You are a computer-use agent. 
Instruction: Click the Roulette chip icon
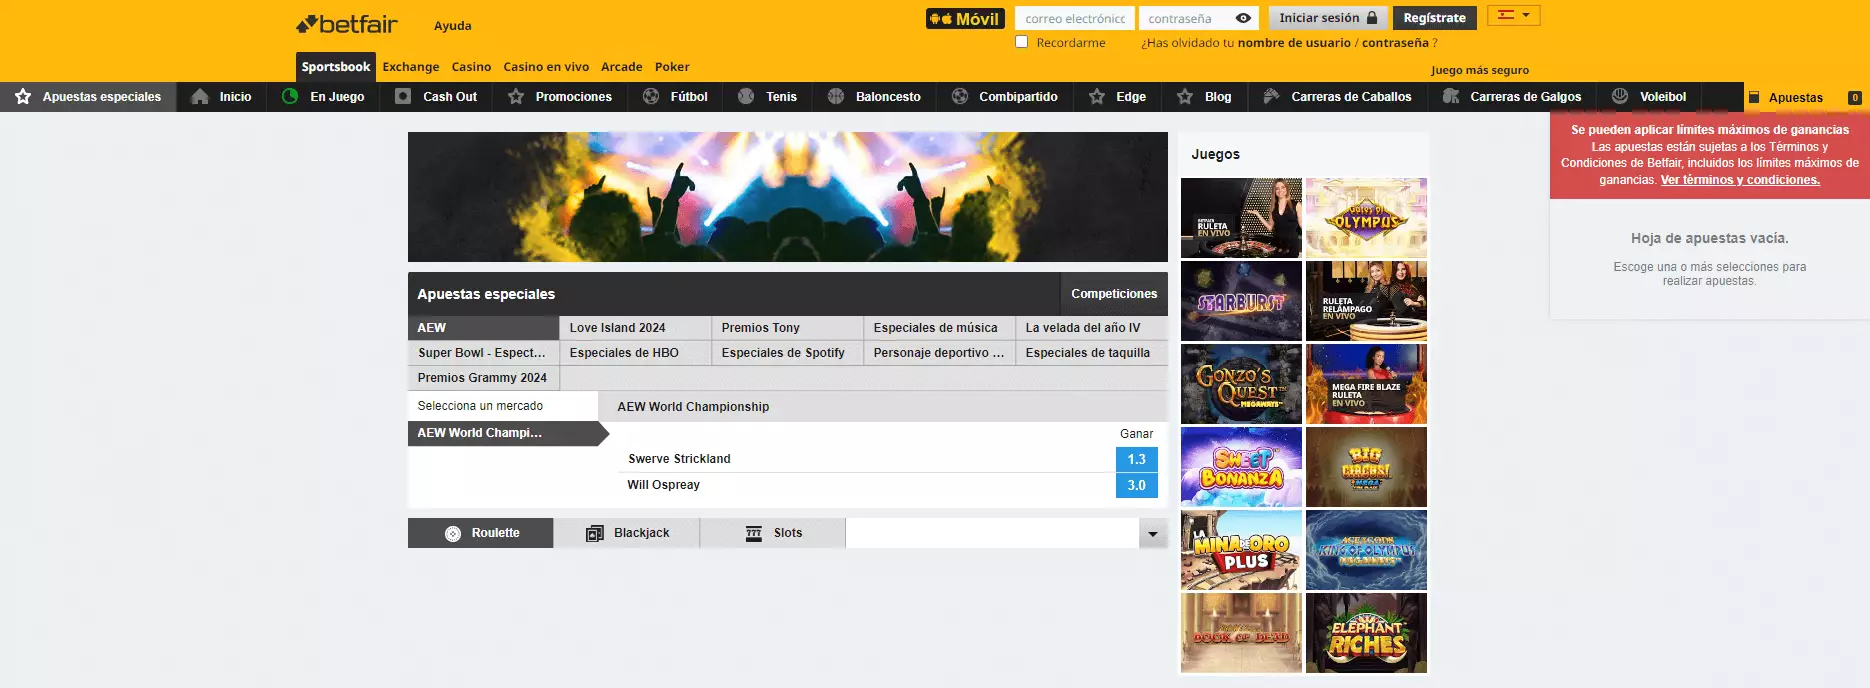[453, 533]
